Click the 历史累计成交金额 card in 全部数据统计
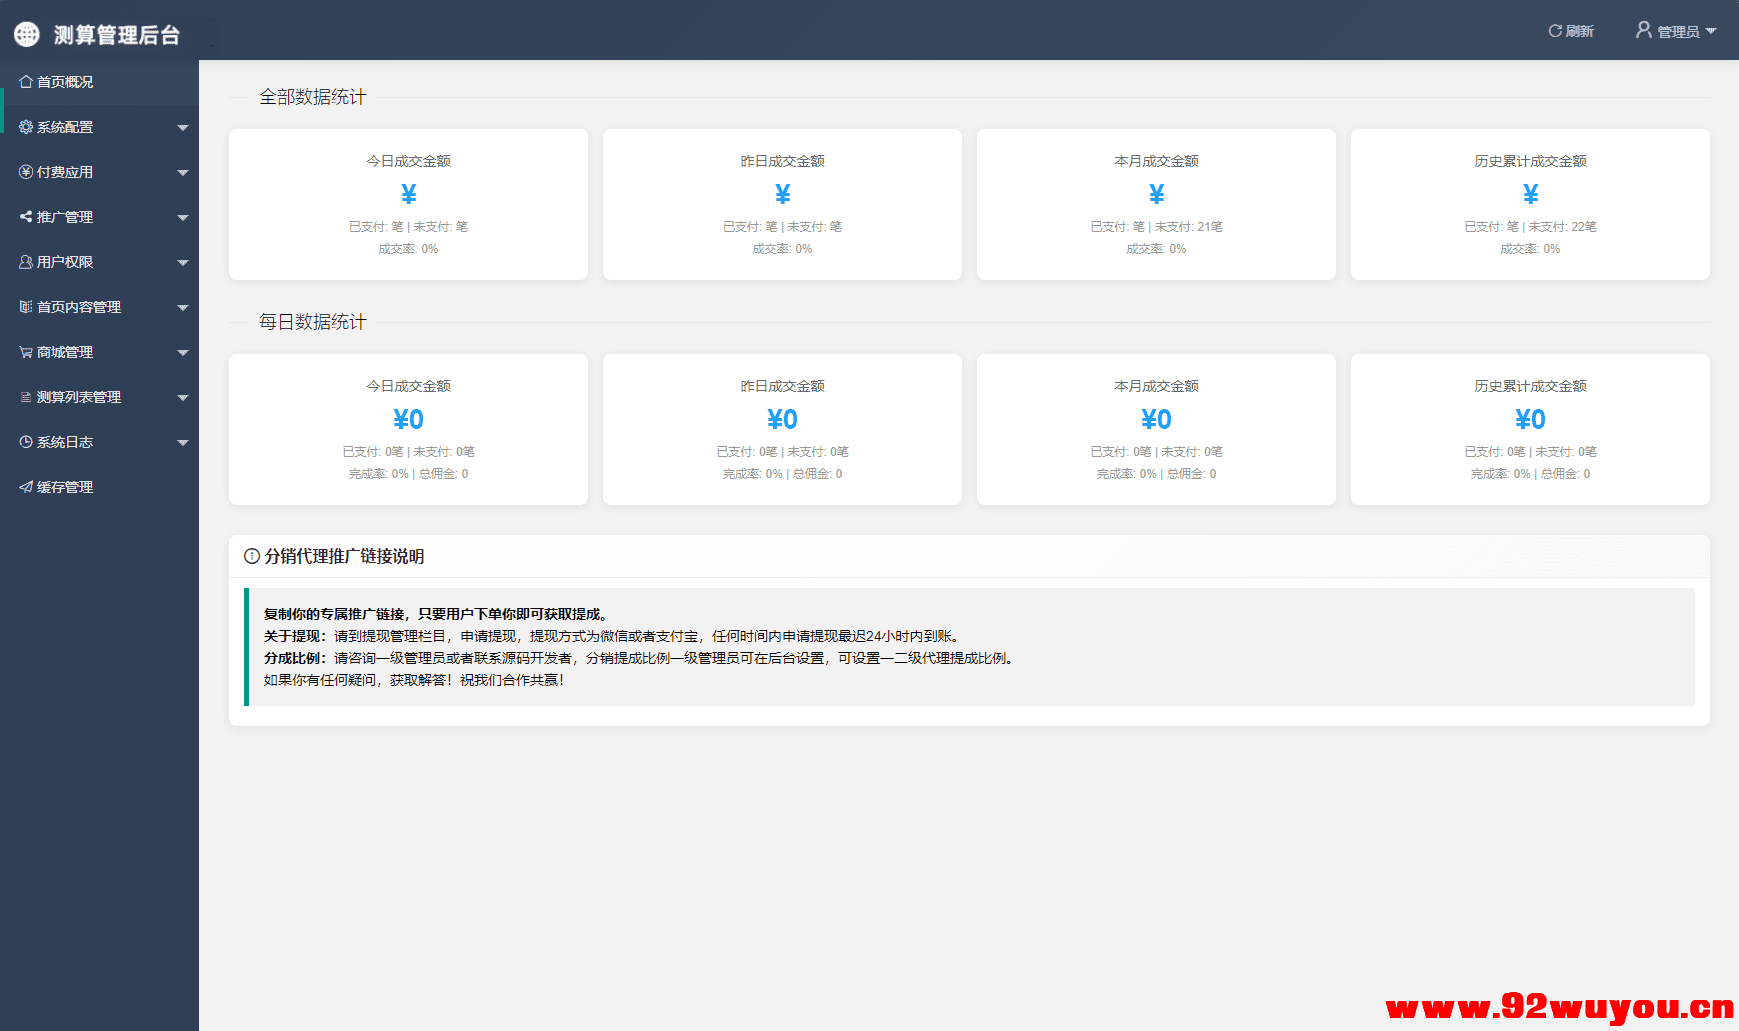 (x=1529, y=204)
